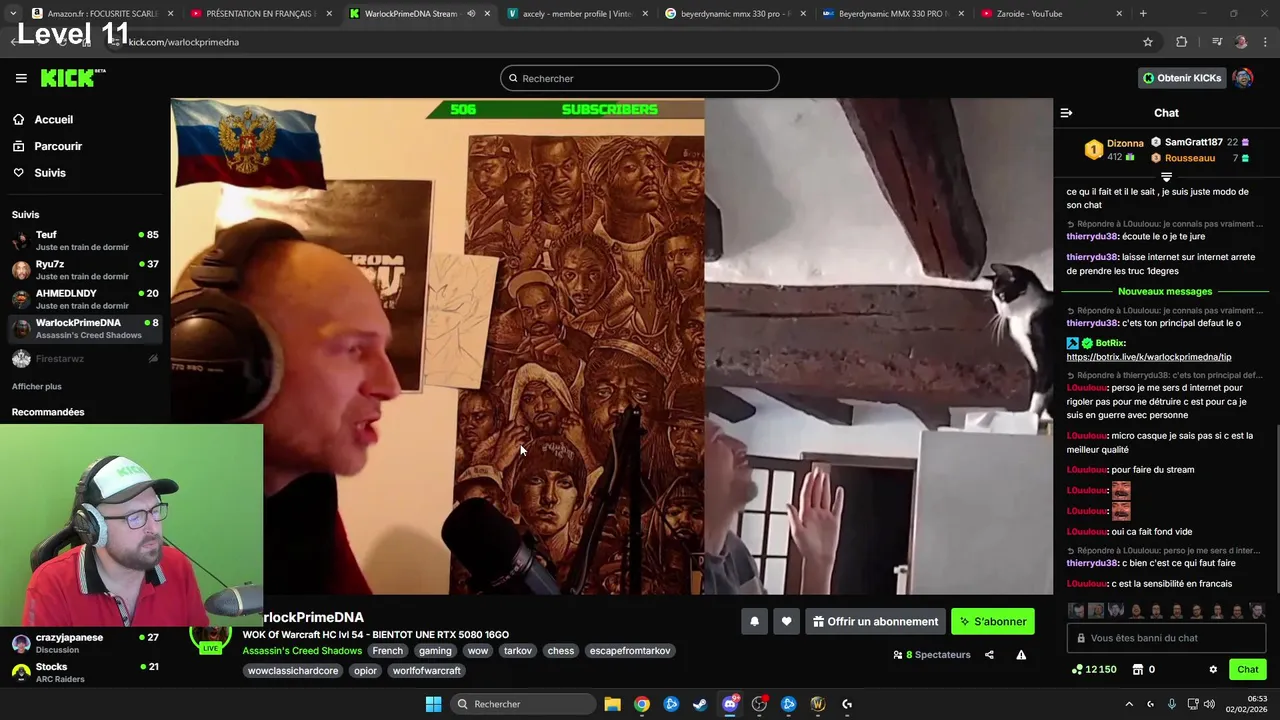Viewport: 1280px width, 720px height.
Task: Open chat settings gear icon
Action: (1213, 670)
